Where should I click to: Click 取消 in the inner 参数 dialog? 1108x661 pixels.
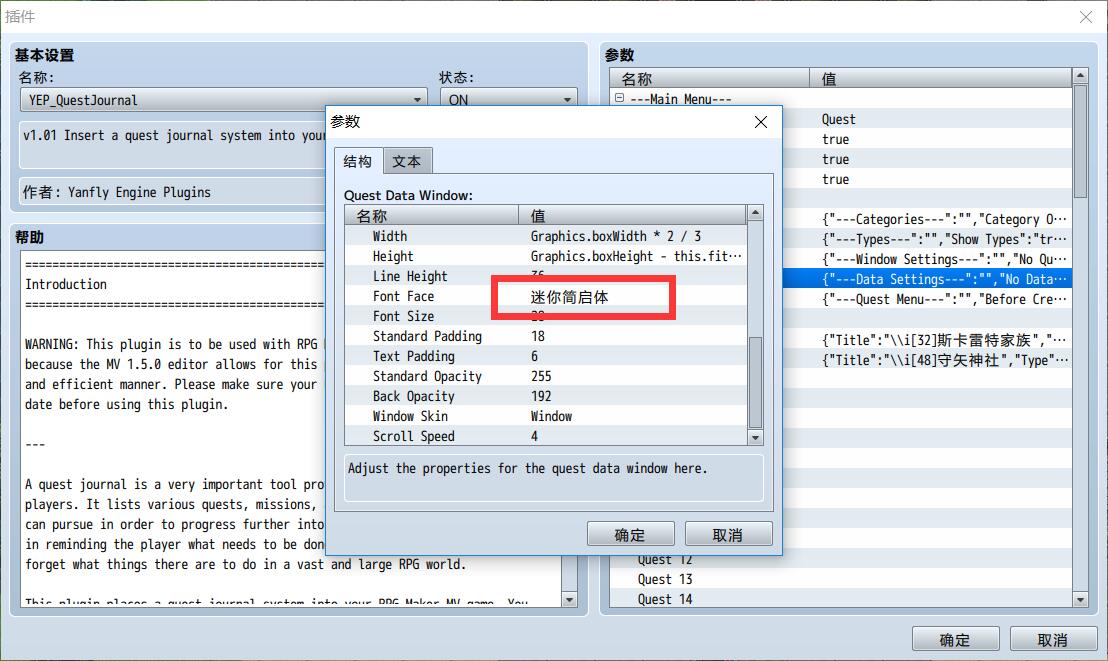[x=728, y=534]
